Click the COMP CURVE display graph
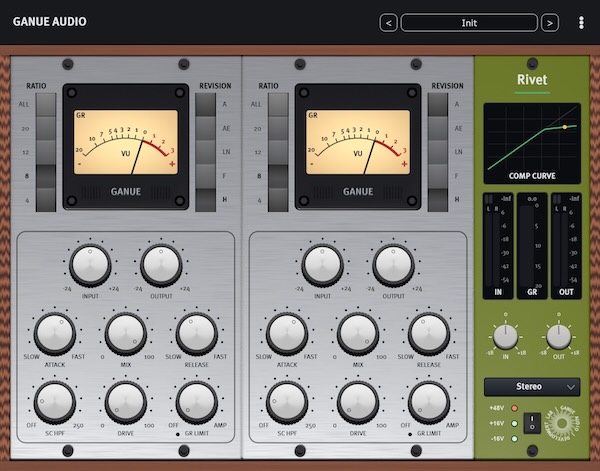 [532, 143]
